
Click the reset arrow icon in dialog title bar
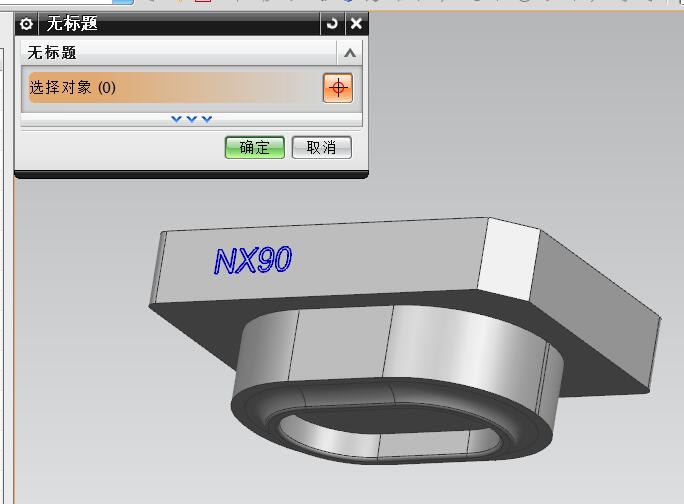click(332, 23)
